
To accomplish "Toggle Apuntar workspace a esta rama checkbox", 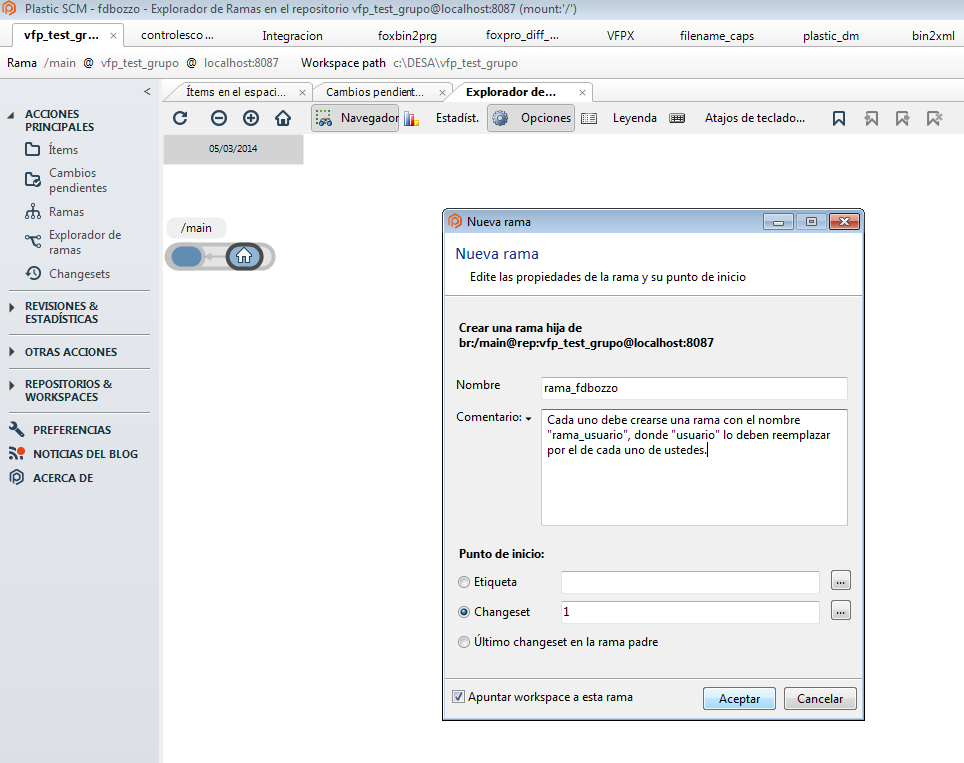I will (x=459, y=697).
